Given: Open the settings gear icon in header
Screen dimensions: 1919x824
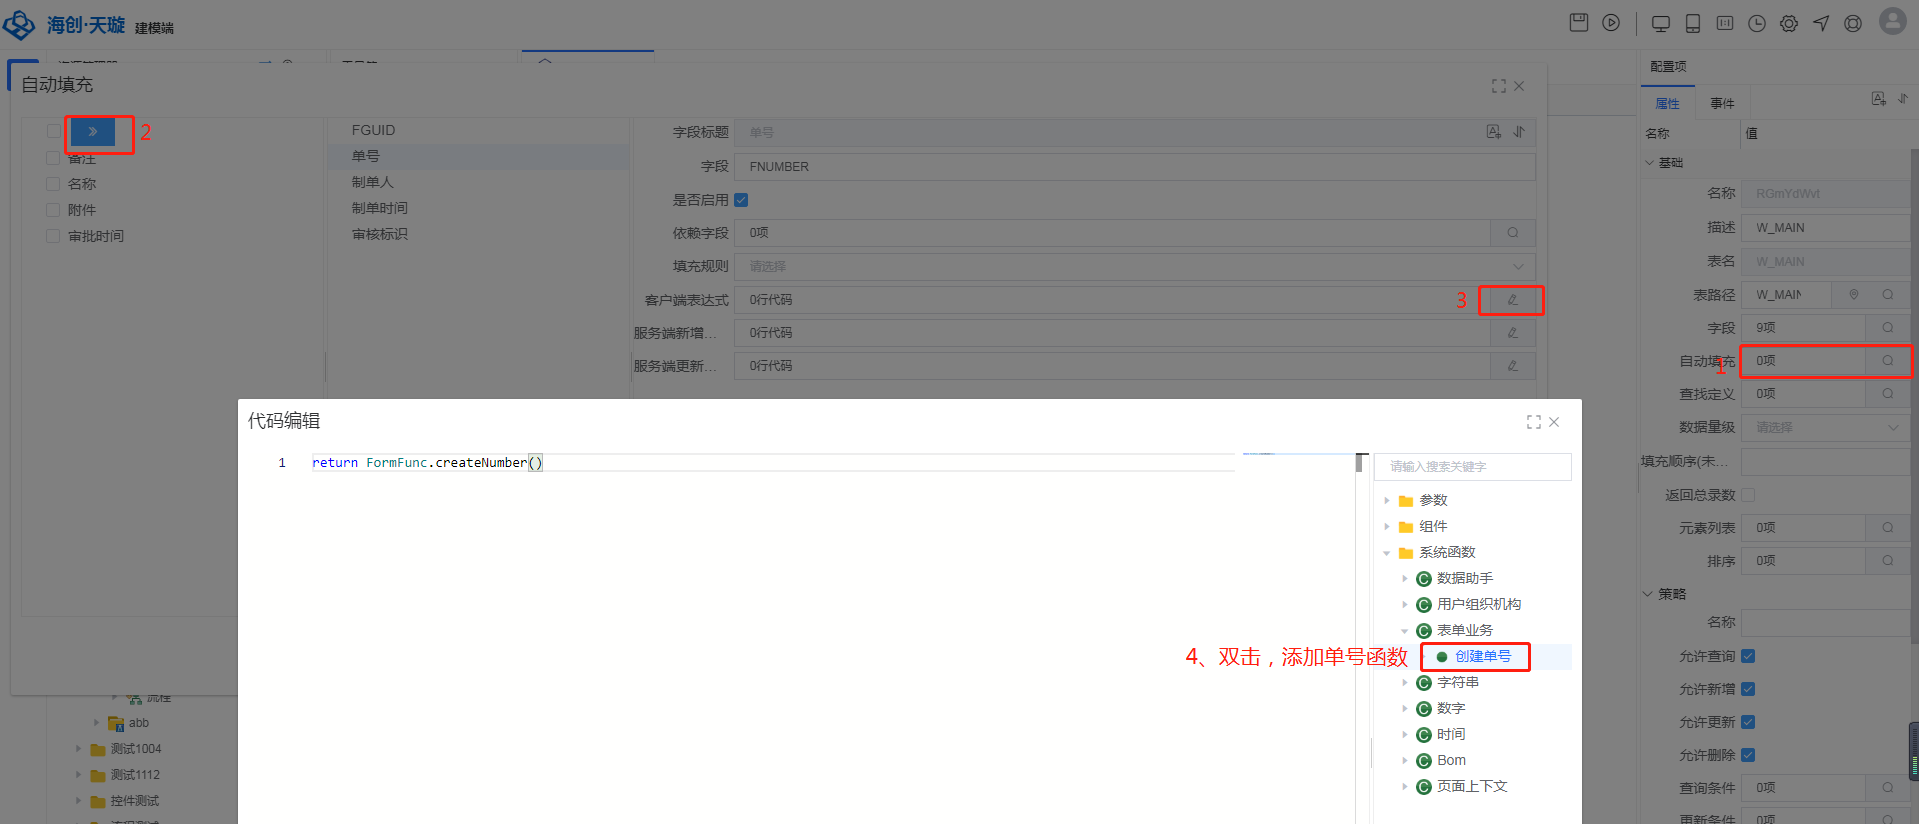Looking at the screenshot, I should [1789, 24].
